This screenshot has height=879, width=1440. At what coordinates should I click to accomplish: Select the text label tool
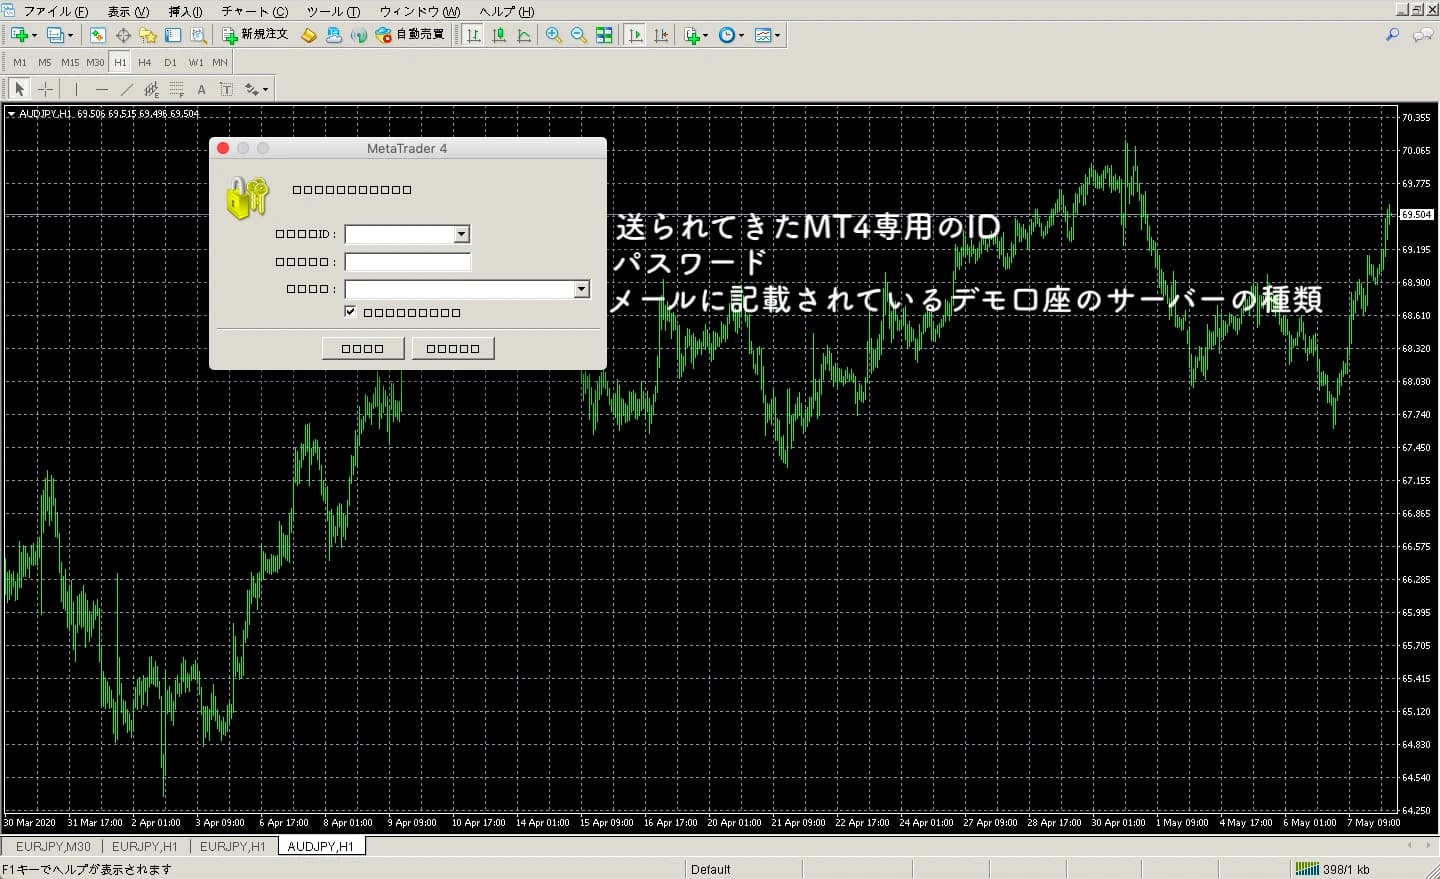[x=201, y=89]
